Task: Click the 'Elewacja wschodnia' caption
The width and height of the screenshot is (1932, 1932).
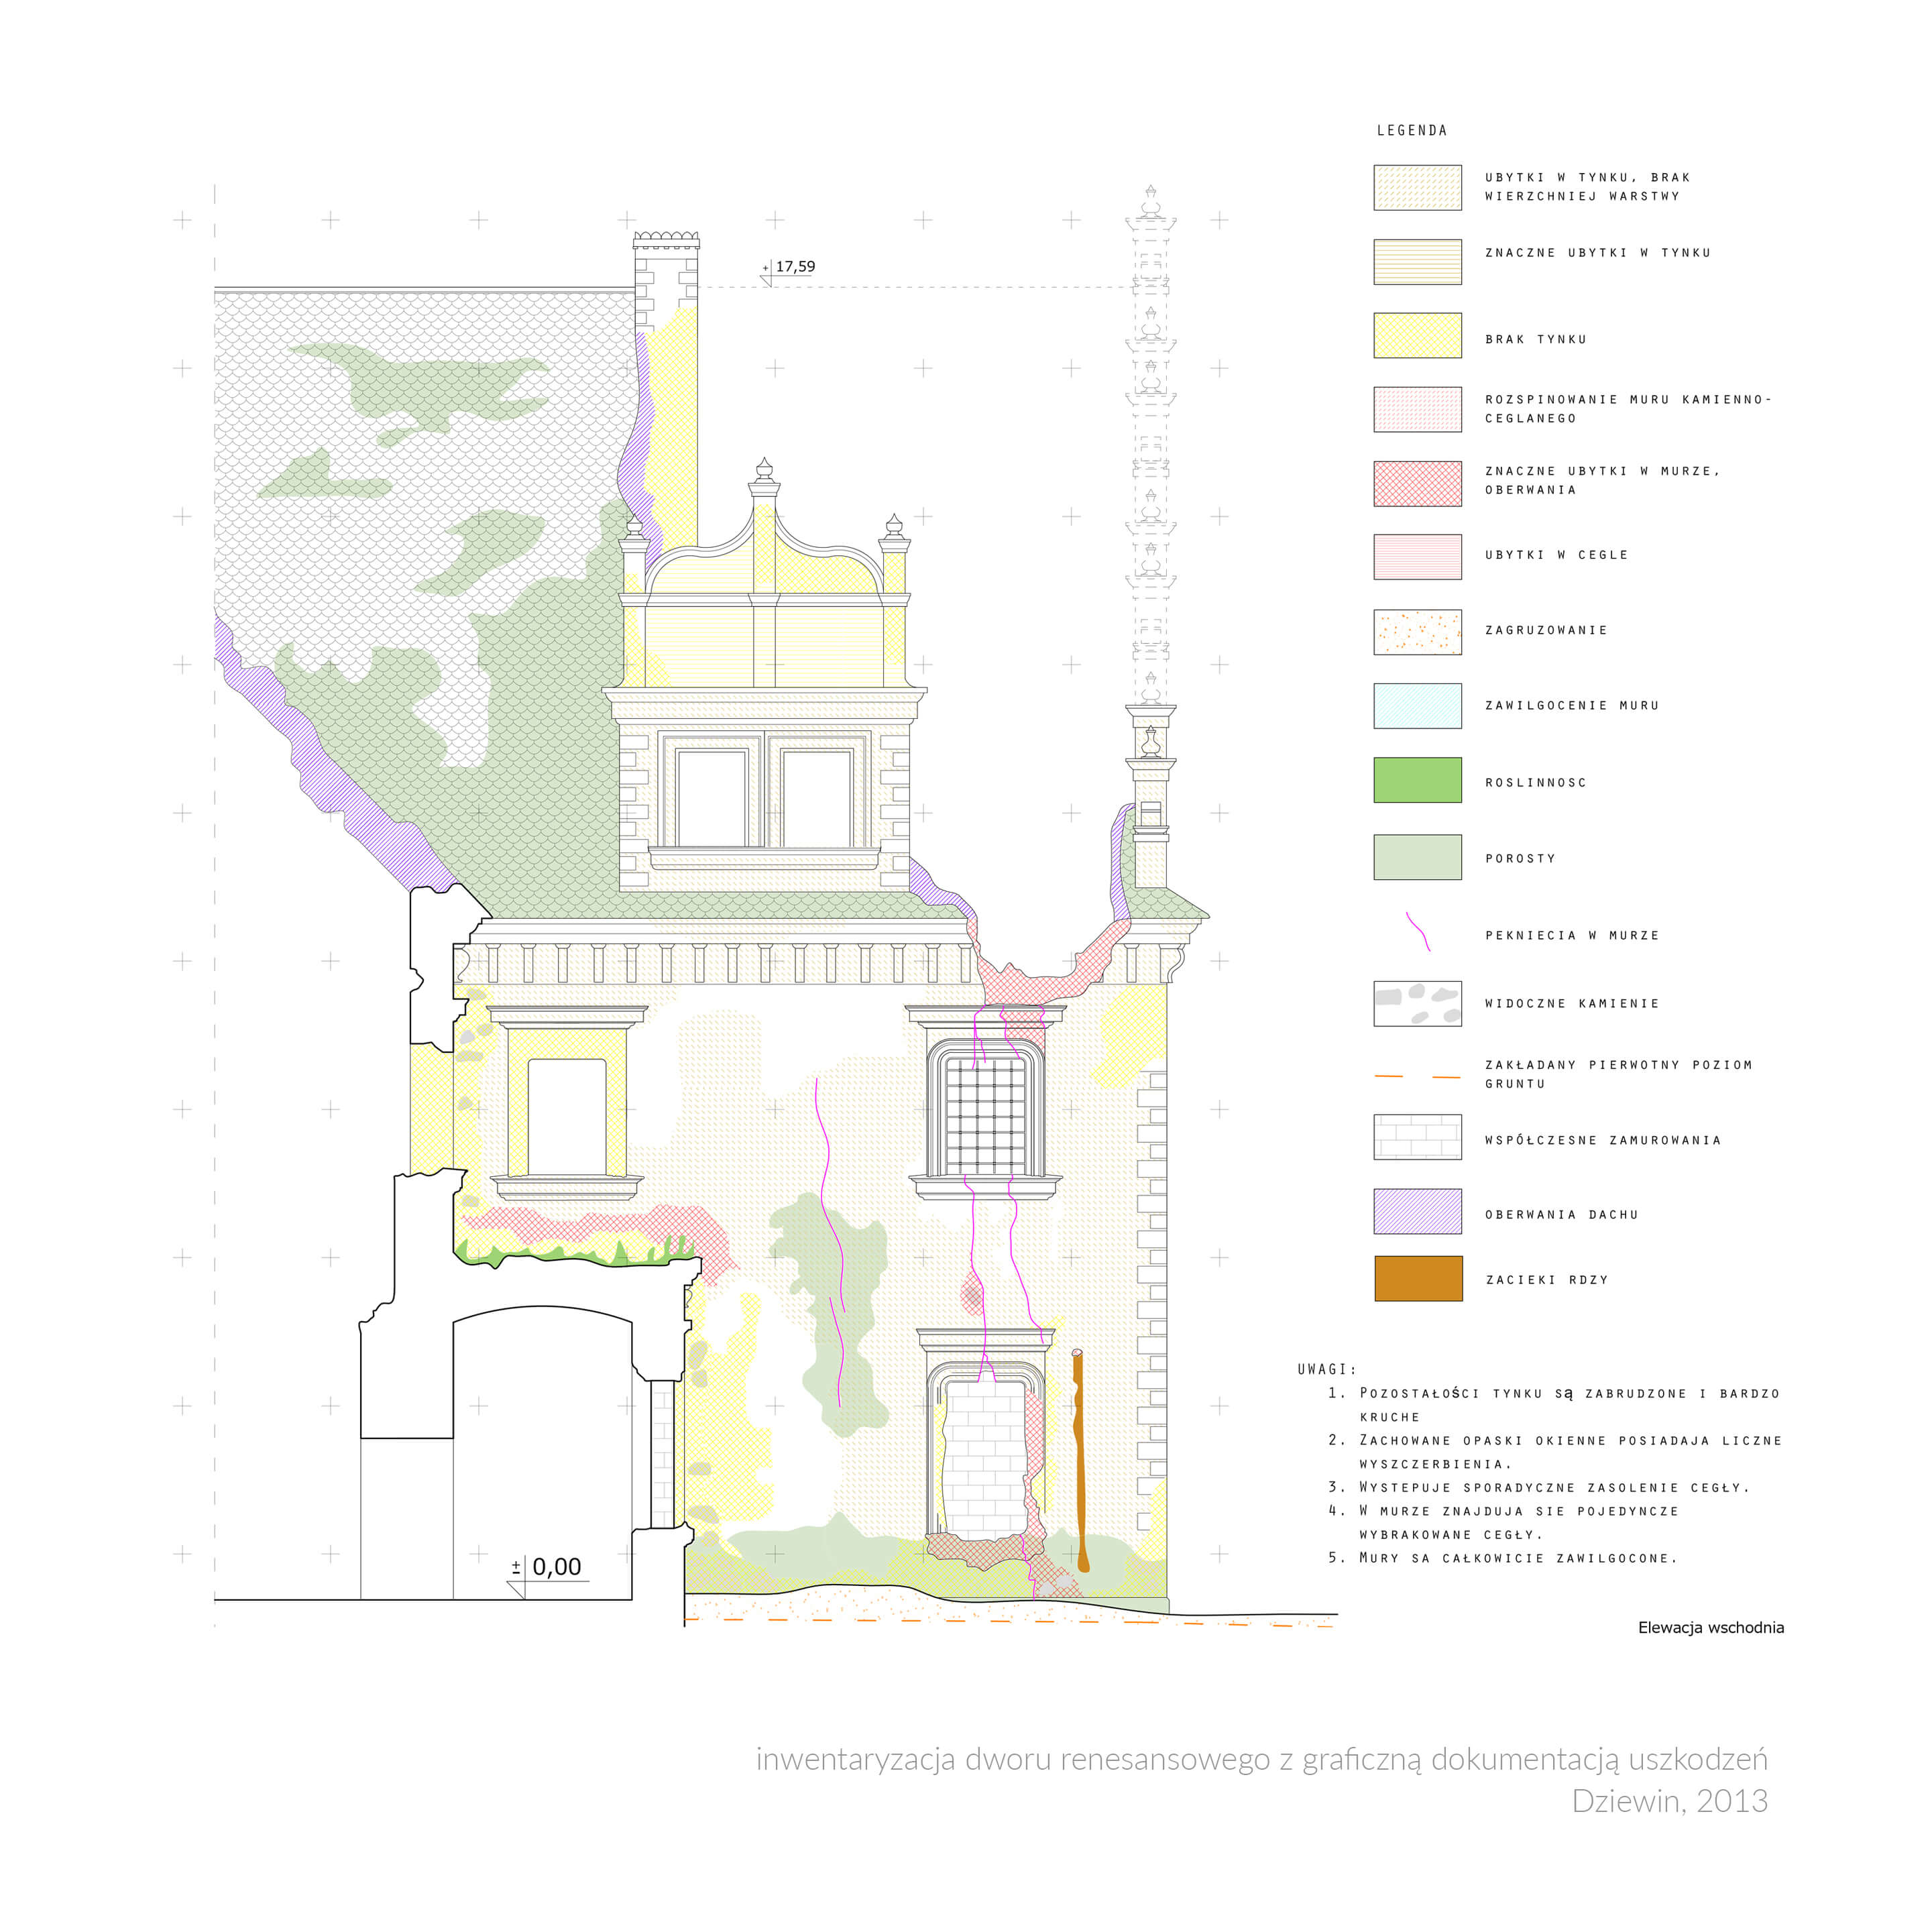Action: (x=1710, y=1627)
